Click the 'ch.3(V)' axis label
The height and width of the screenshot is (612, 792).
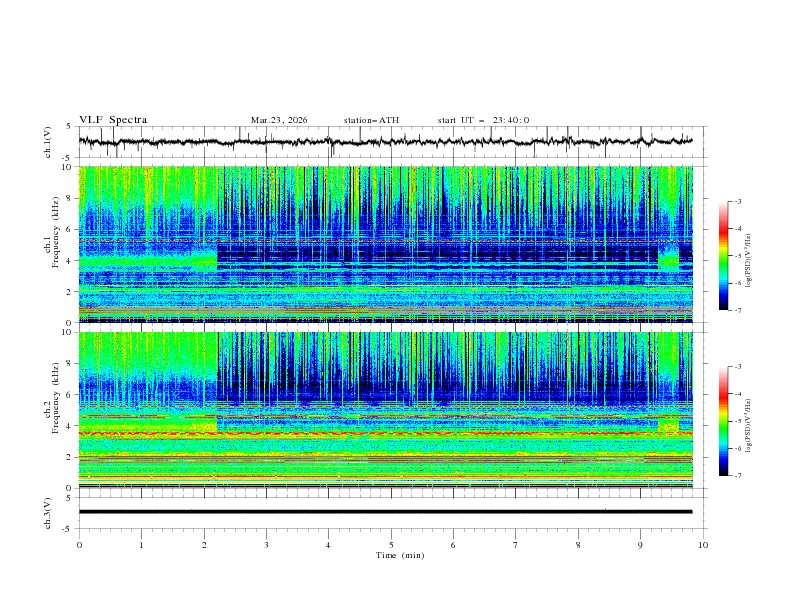pyautogui.click(x=48, y=513)
